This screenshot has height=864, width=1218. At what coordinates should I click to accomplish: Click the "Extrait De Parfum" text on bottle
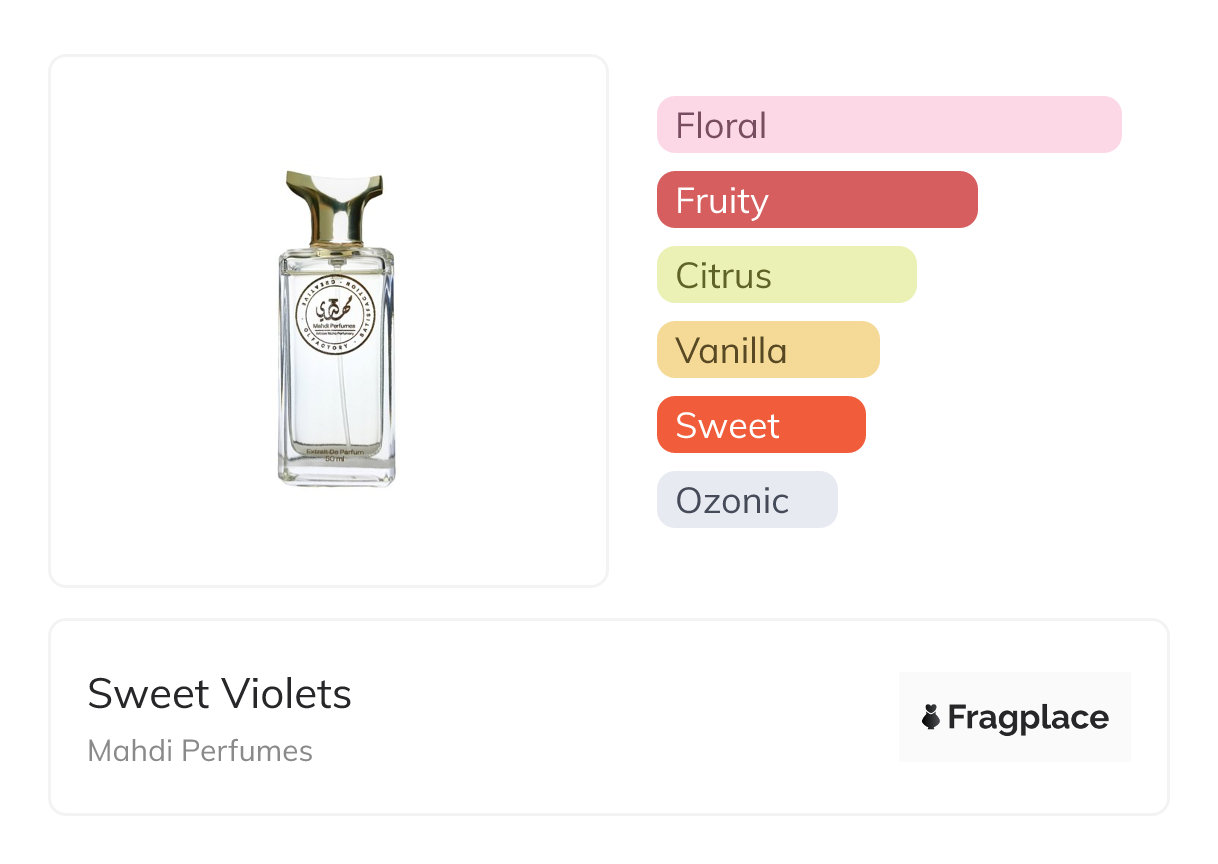coord(336,450)
